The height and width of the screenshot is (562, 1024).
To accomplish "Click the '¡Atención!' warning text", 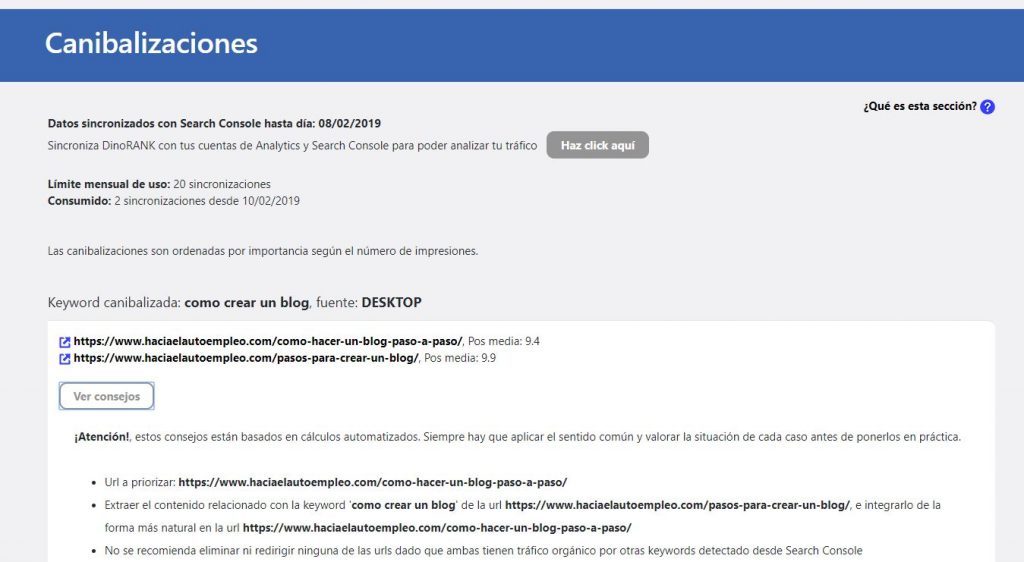I will (x=104, y=438).
